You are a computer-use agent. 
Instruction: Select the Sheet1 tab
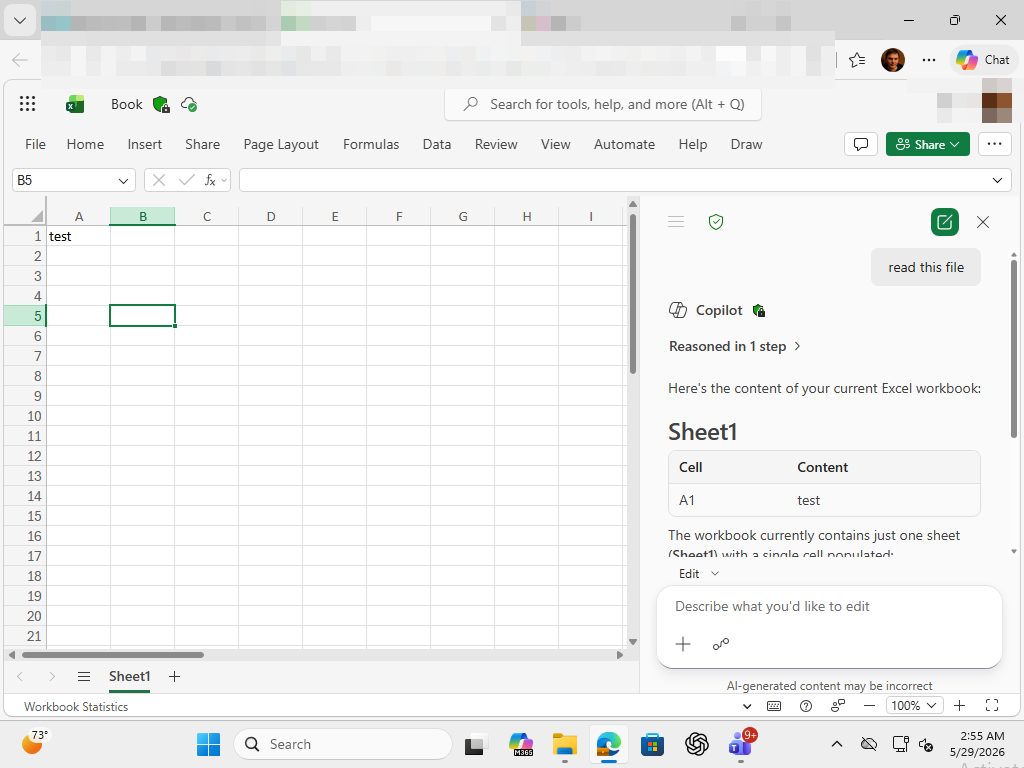point(129,677)
